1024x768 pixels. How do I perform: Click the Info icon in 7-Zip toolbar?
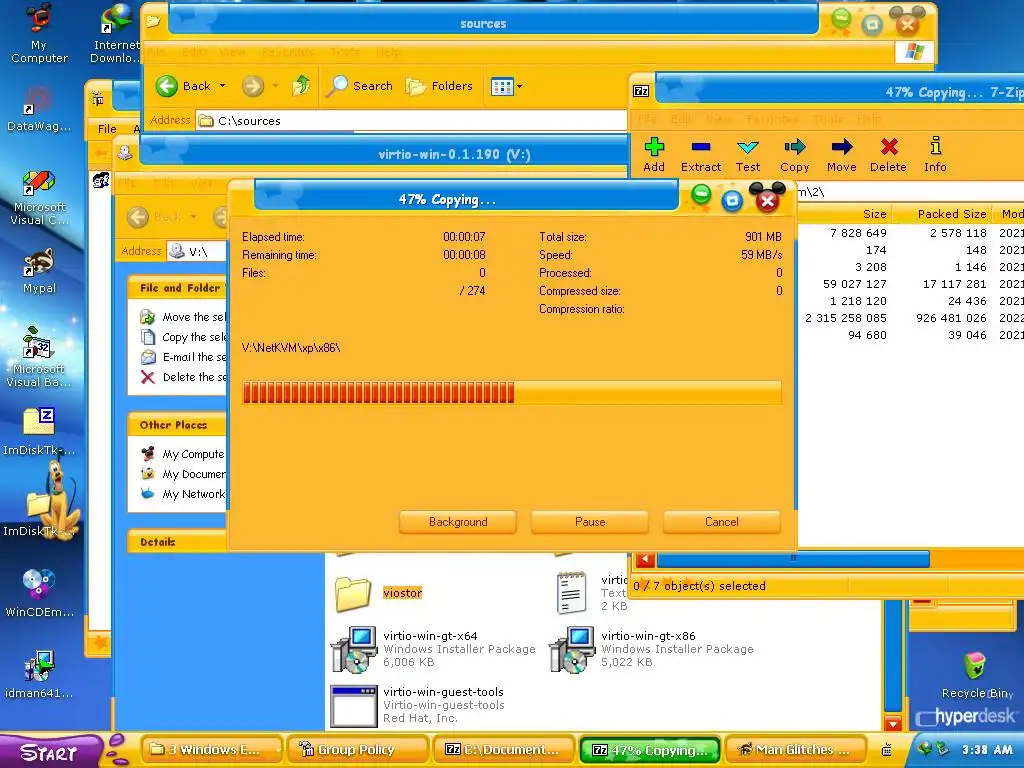935,155
